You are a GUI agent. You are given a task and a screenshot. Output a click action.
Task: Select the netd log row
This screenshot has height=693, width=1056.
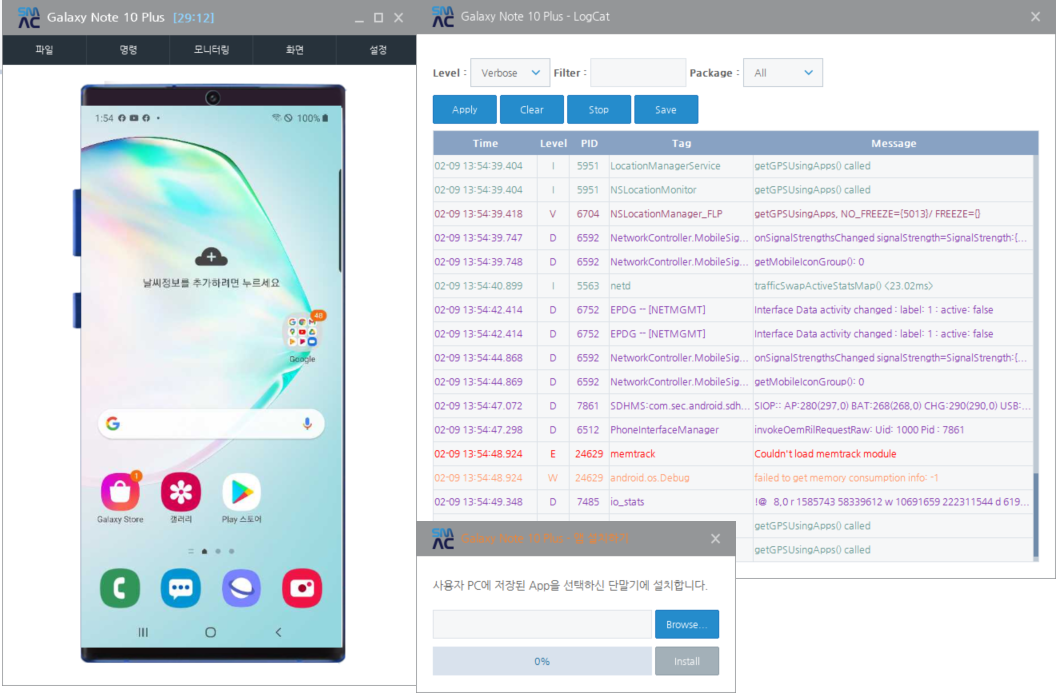coord(733,286)
